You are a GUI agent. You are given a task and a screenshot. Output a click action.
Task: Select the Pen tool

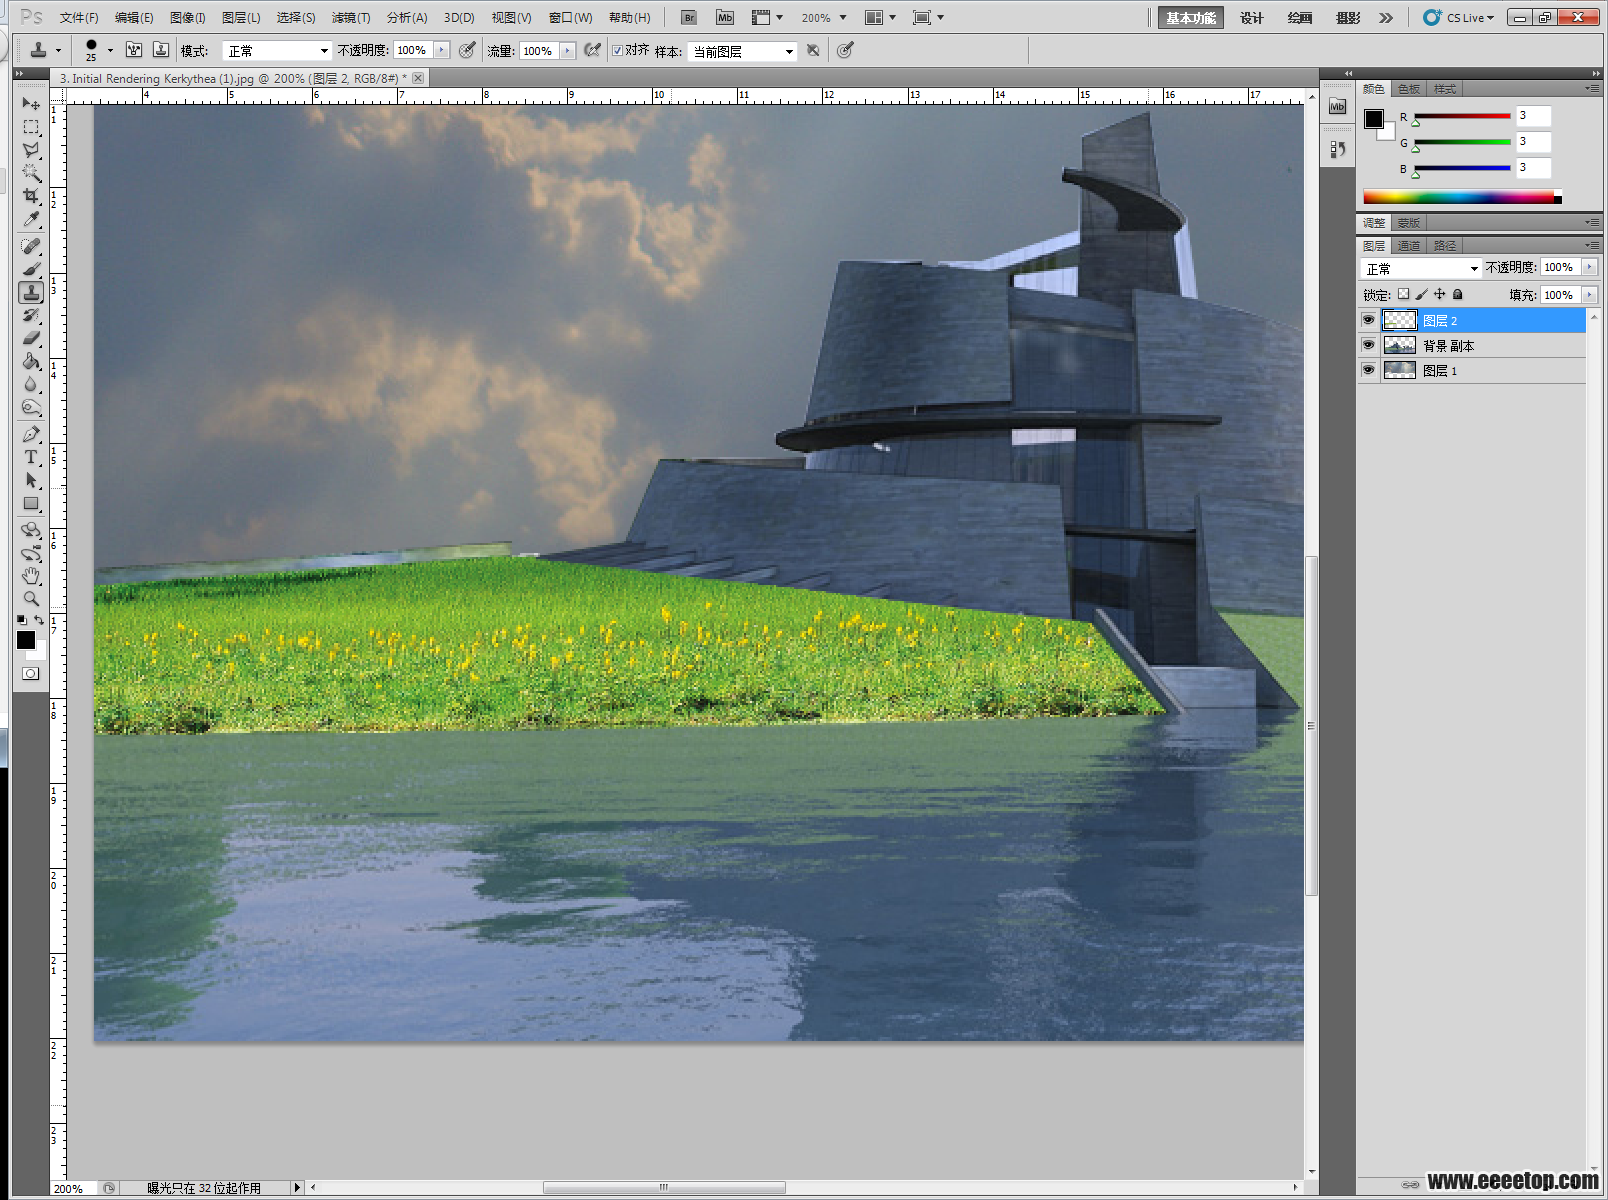[x=31, y=434]
